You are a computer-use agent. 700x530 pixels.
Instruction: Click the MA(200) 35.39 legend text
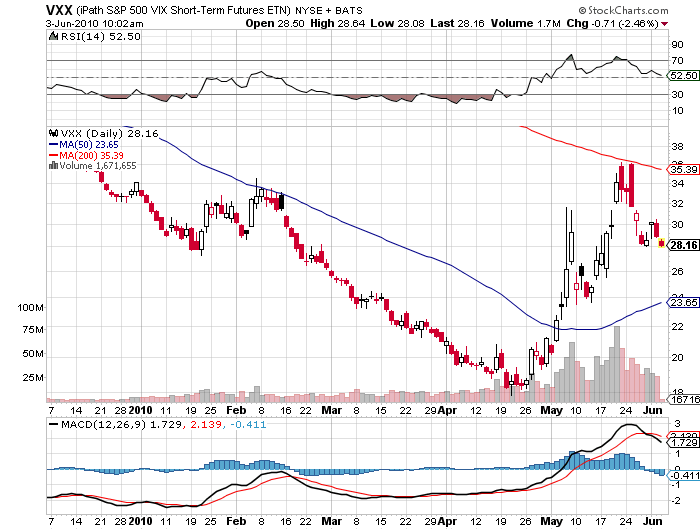point(92,155)
